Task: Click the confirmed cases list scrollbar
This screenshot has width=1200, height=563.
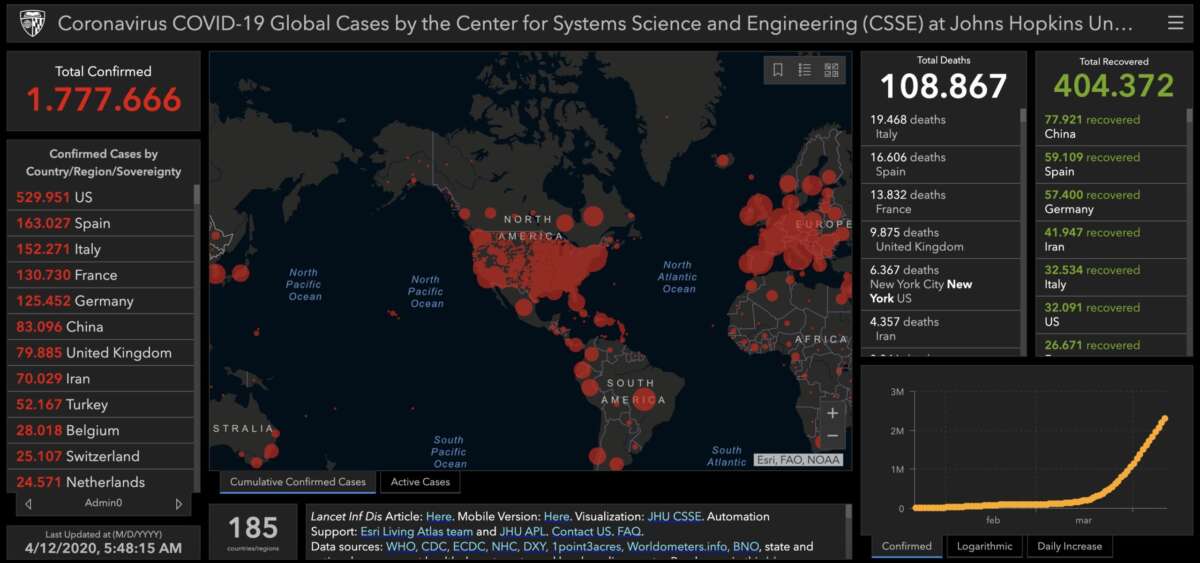Action: pyautogui.click(x=196, y=195)
